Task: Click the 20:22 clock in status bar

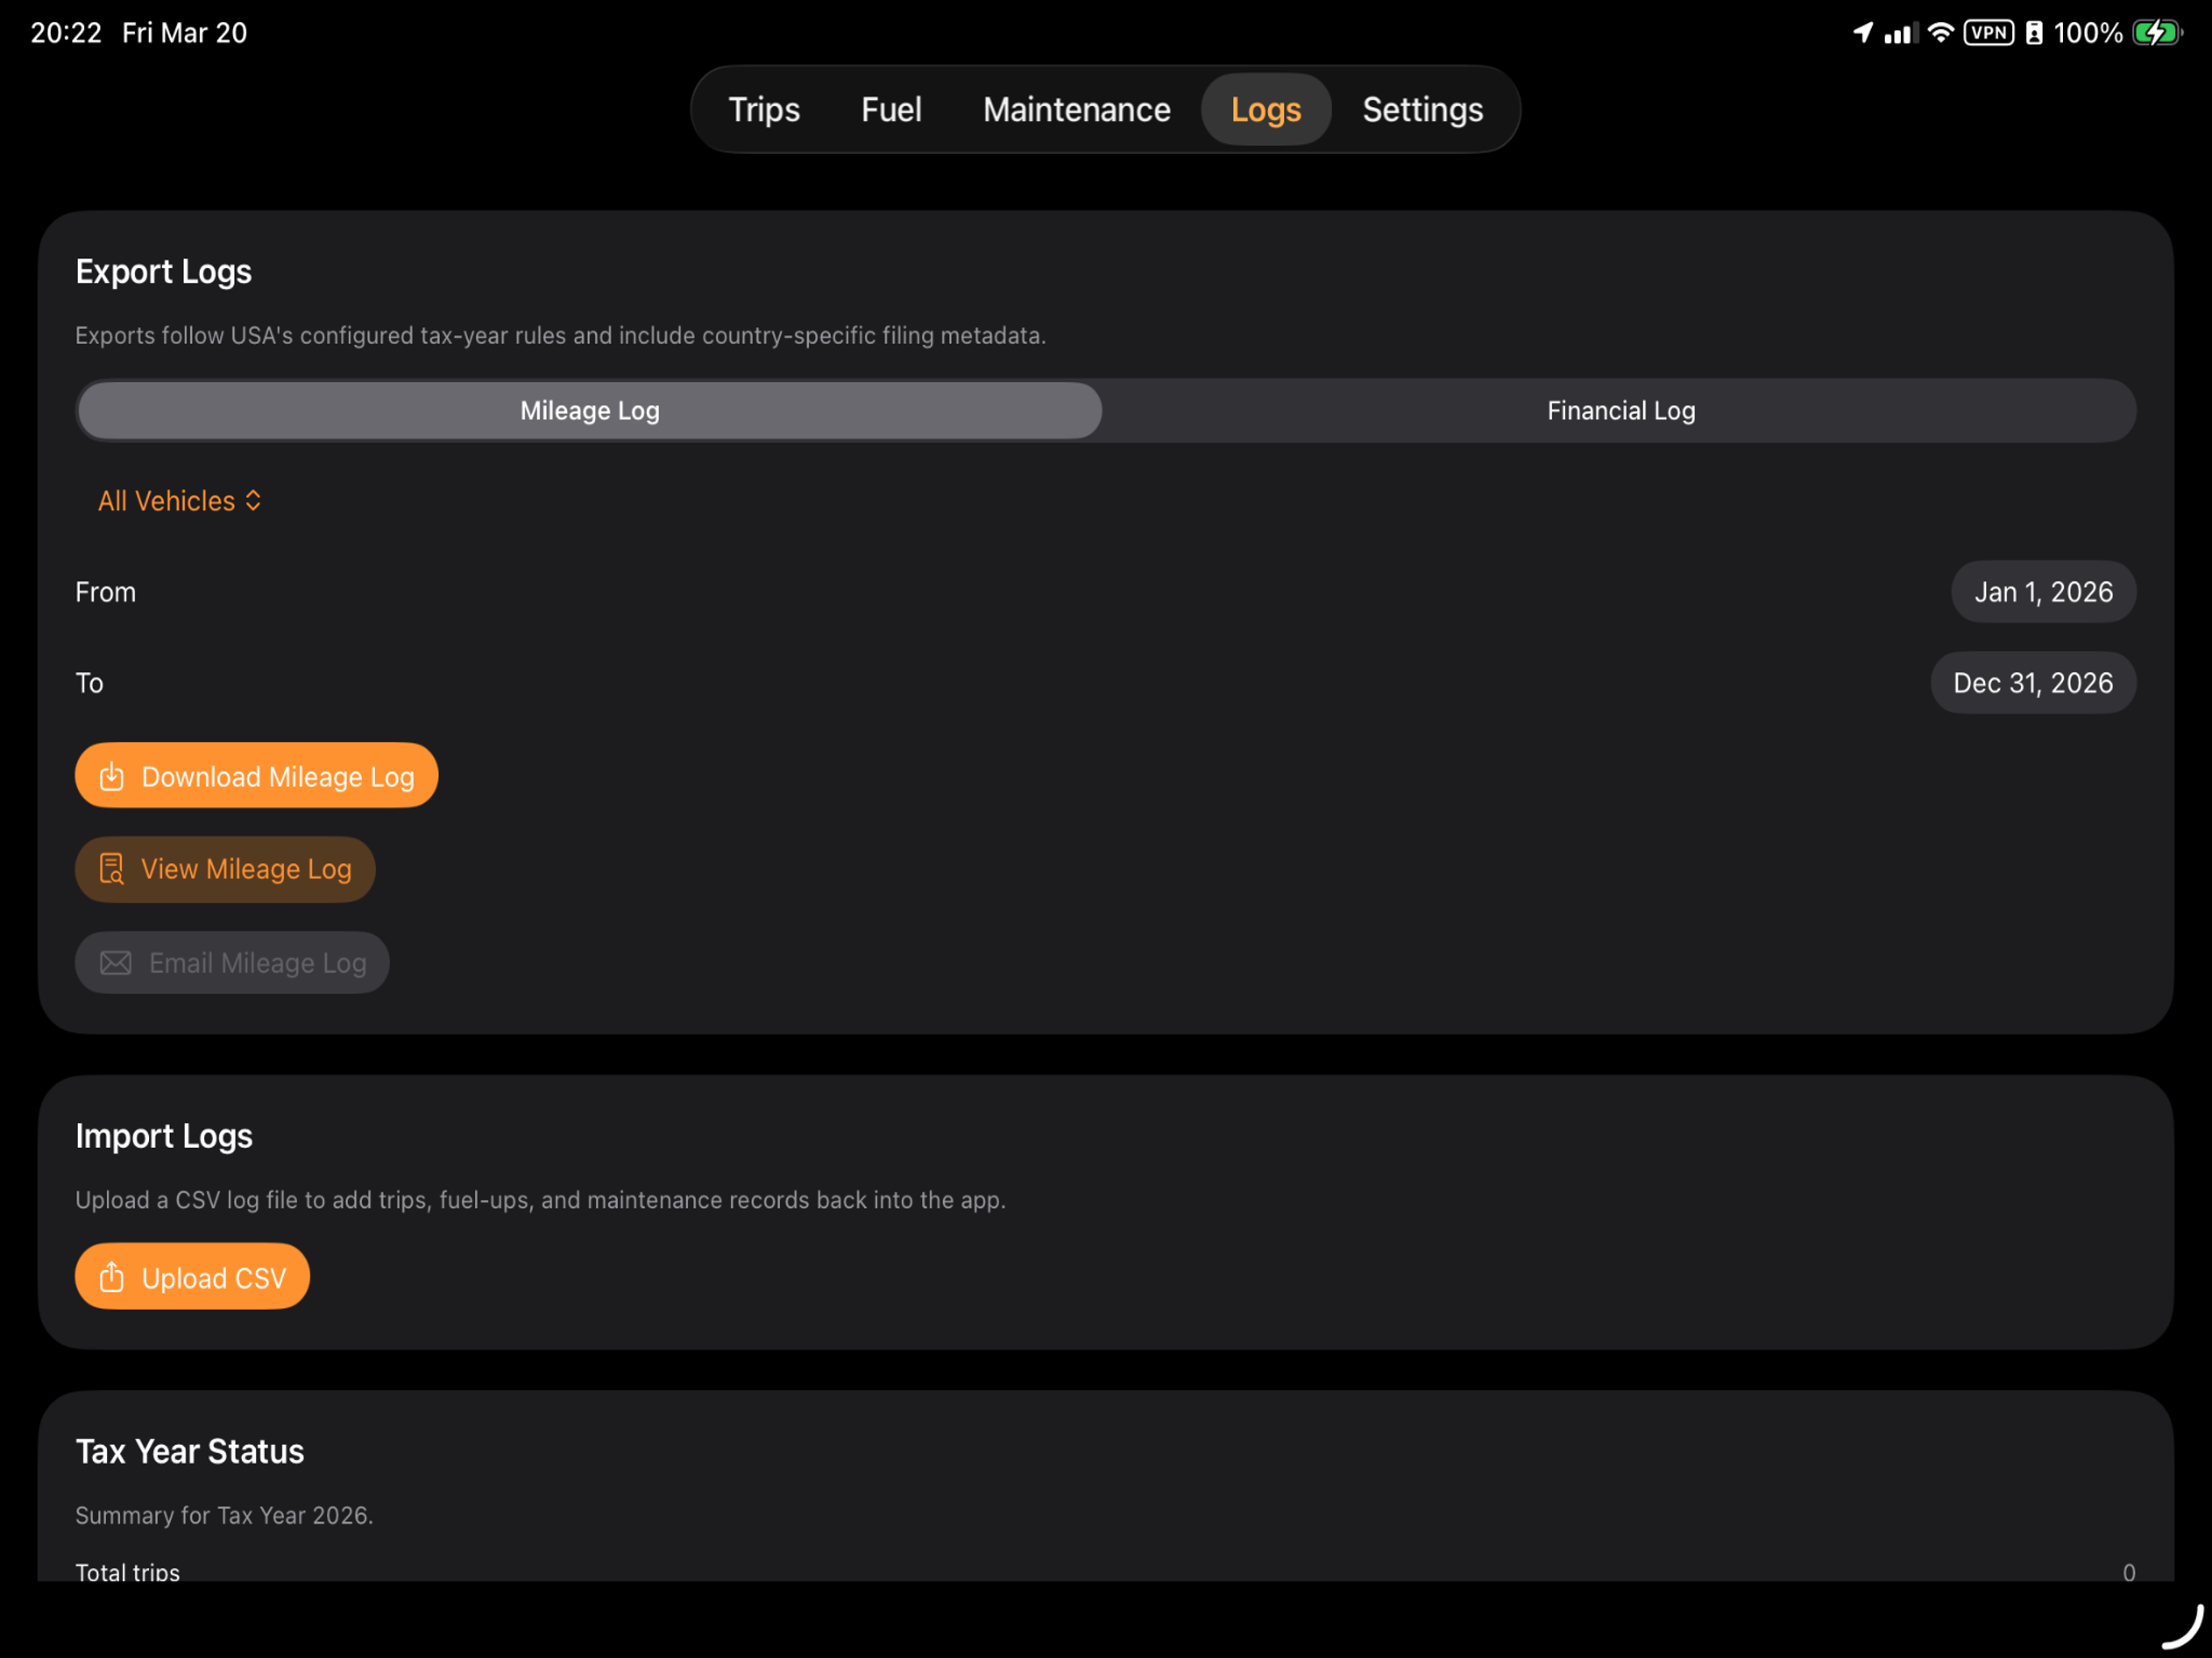Action: [66, 33]
